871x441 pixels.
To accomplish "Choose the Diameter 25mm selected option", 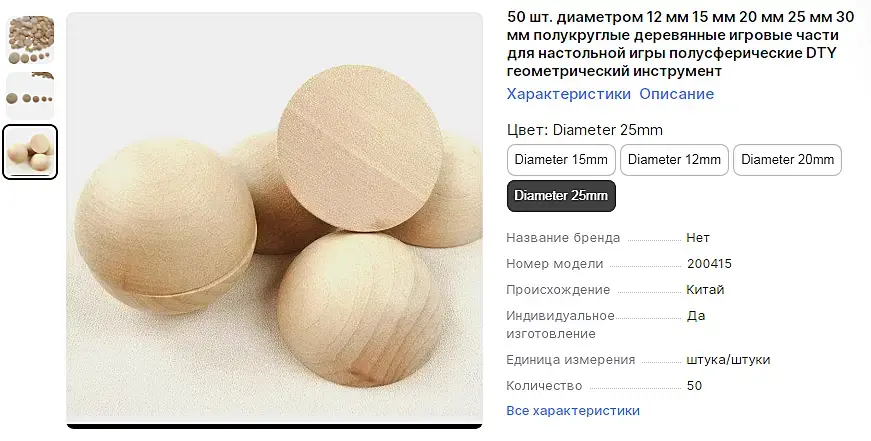I will click(x=561, y=196).
